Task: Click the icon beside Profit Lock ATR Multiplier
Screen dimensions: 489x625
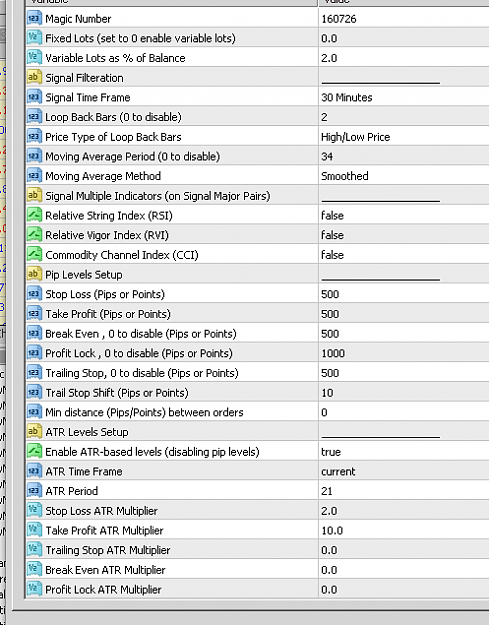Action: [x=34, y=589]
